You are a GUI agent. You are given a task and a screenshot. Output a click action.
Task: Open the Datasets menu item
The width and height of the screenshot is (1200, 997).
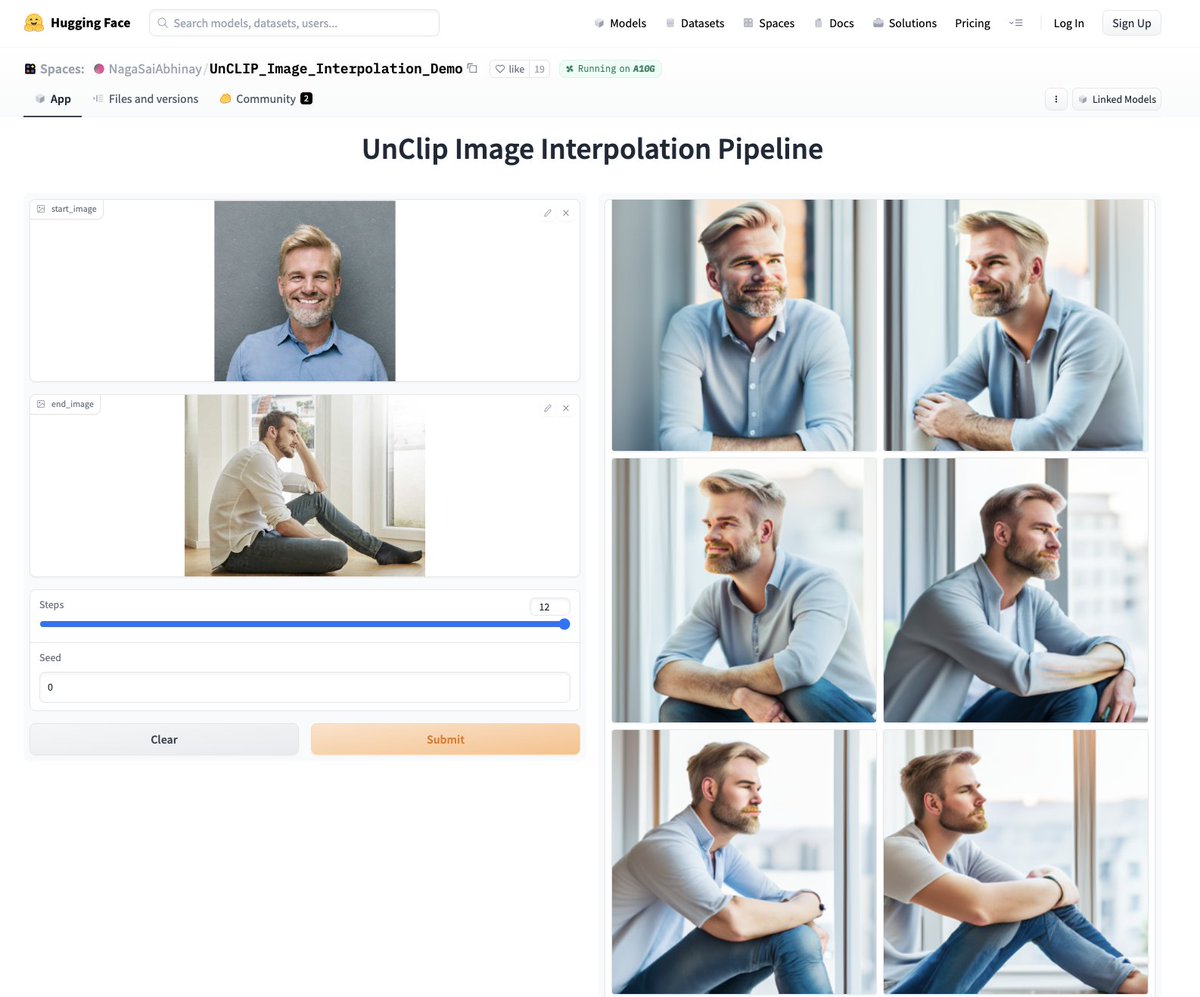695,23
